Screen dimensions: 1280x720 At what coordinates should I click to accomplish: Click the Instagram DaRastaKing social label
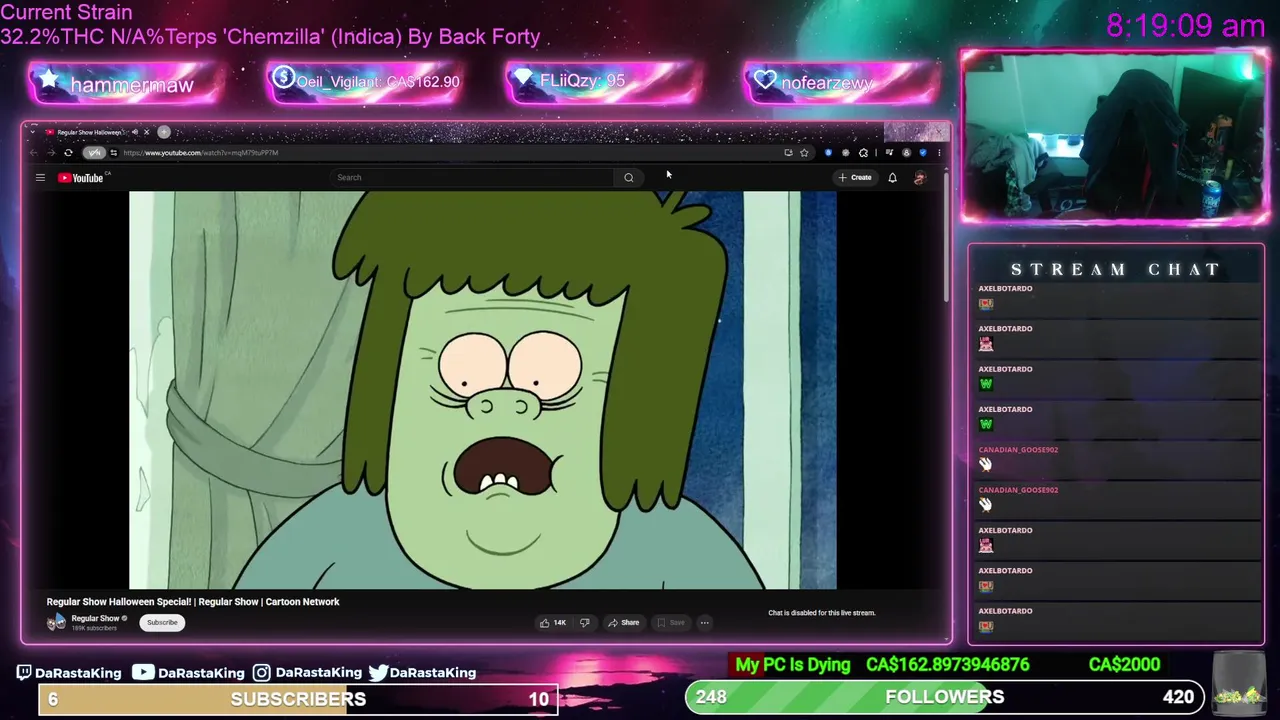[x=308, y=673]
